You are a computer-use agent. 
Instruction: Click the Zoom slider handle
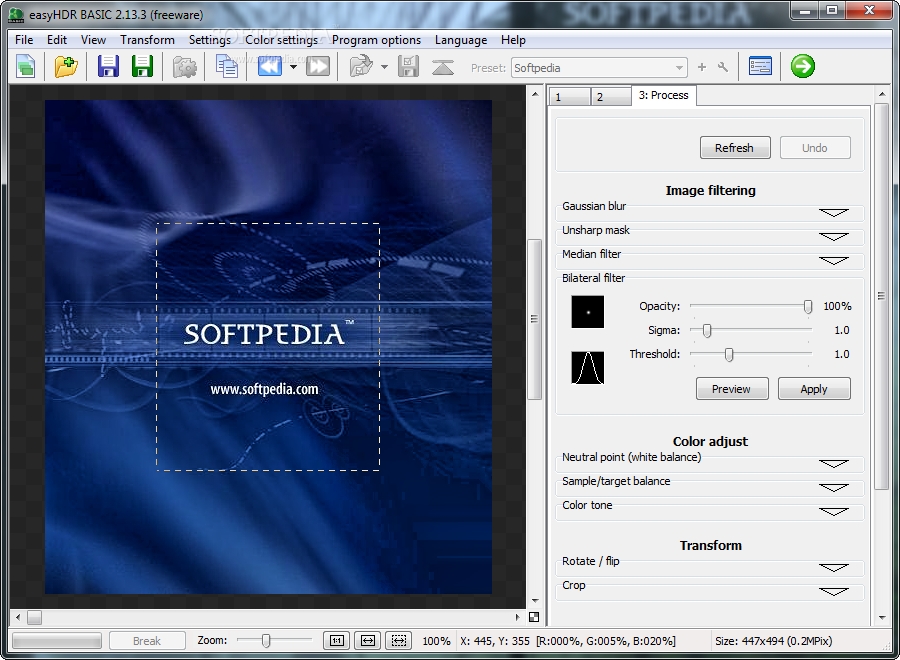266,640
